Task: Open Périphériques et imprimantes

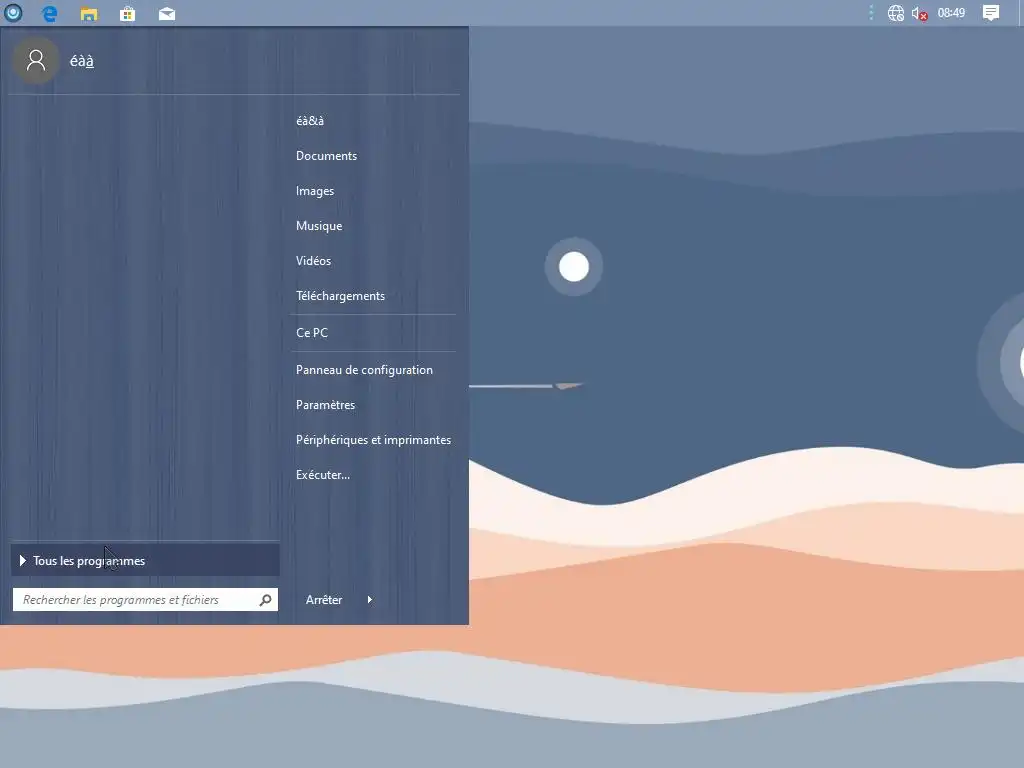Action: click(x=373, y=440)
